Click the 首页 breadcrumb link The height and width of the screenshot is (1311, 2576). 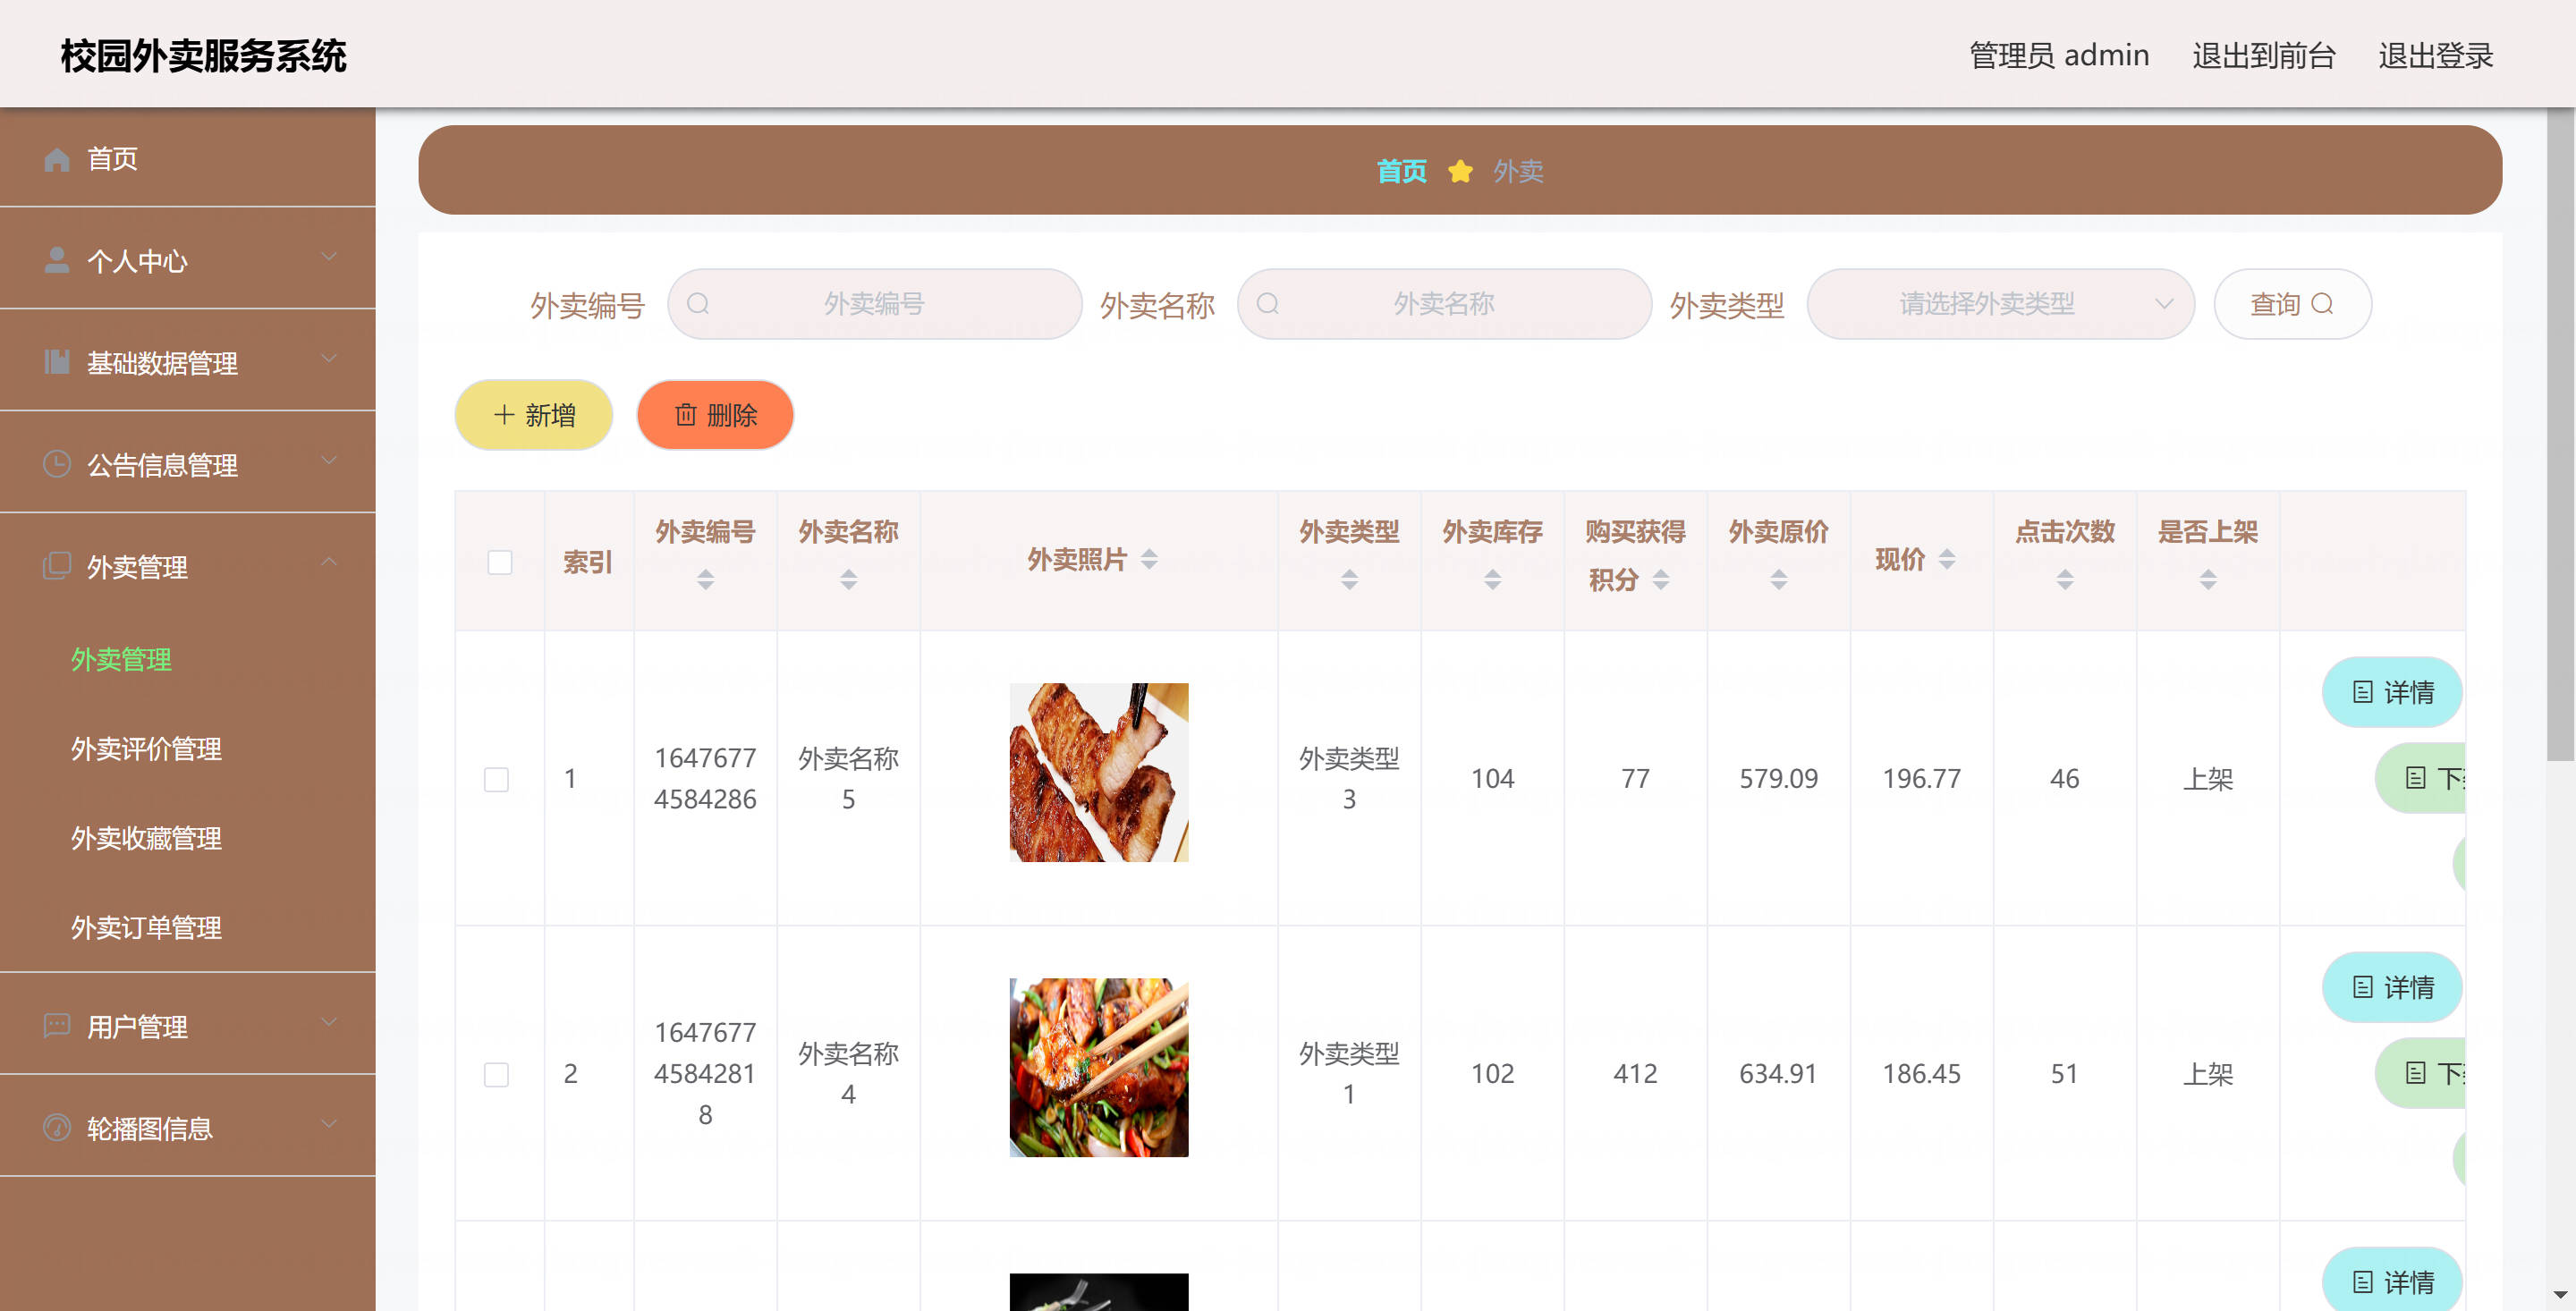(1401, 171)
